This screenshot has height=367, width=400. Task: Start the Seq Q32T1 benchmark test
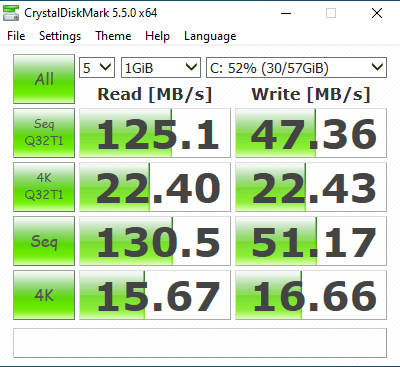click(x=44, y=133)
